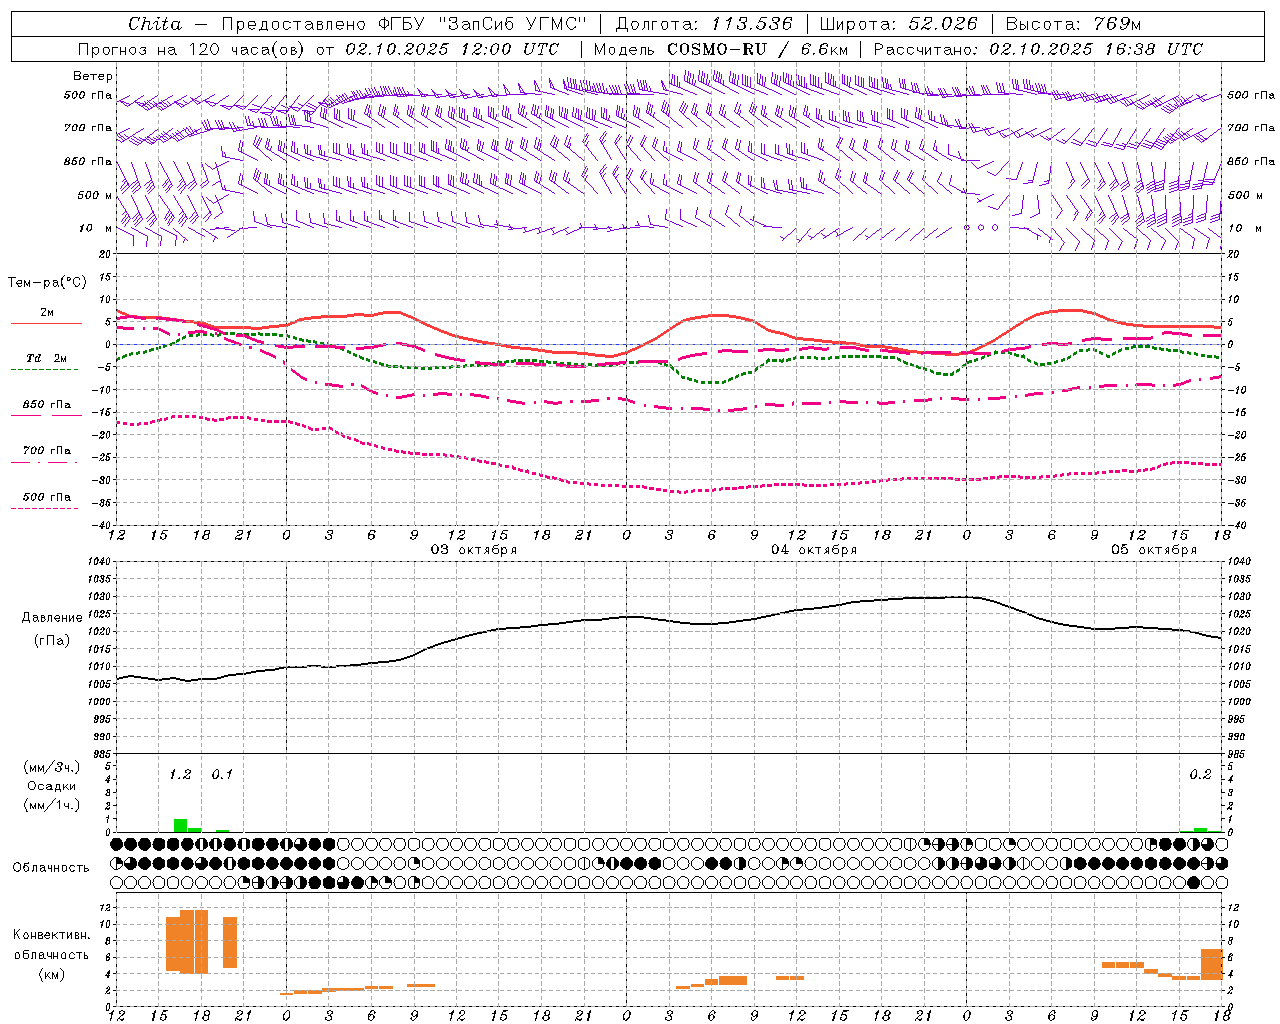Click the station name "Chita" in header

[x=155, y=24]
